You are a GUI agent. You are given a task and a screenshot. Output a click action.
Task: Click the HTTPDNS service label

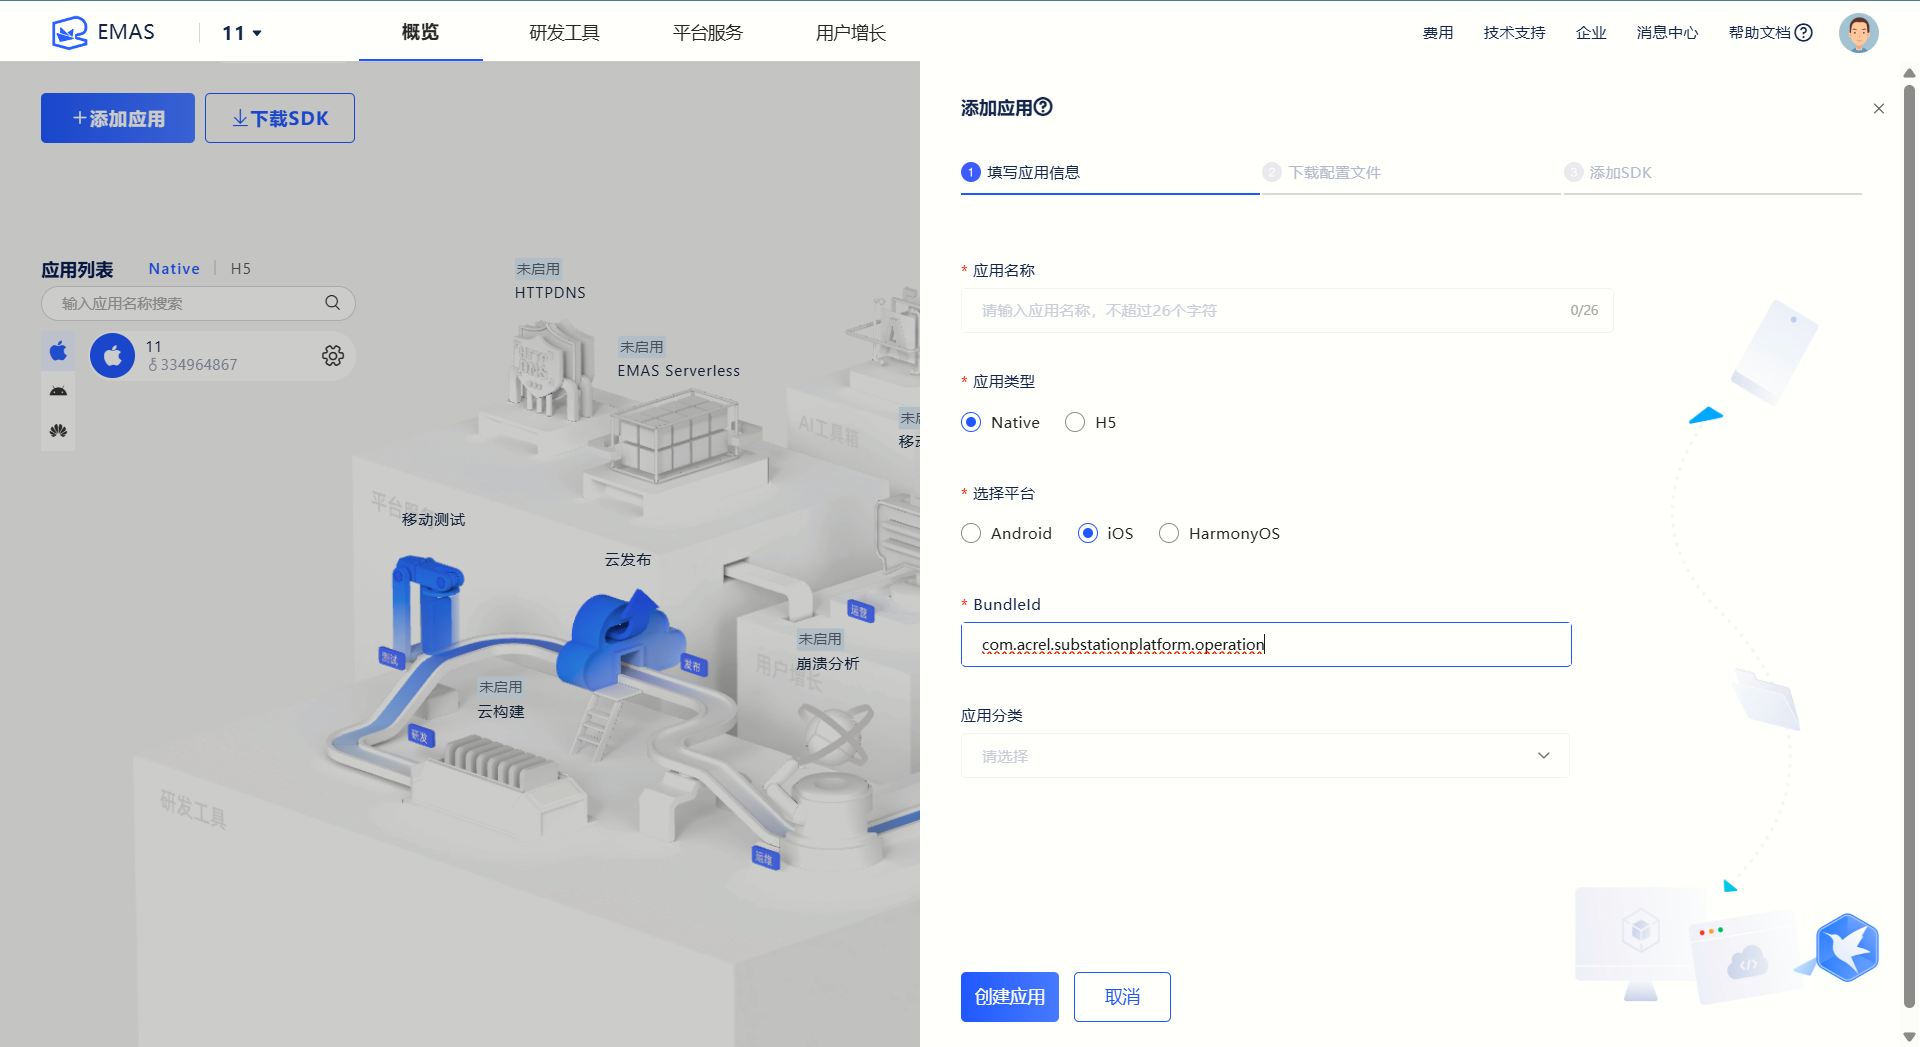[550, 293]
